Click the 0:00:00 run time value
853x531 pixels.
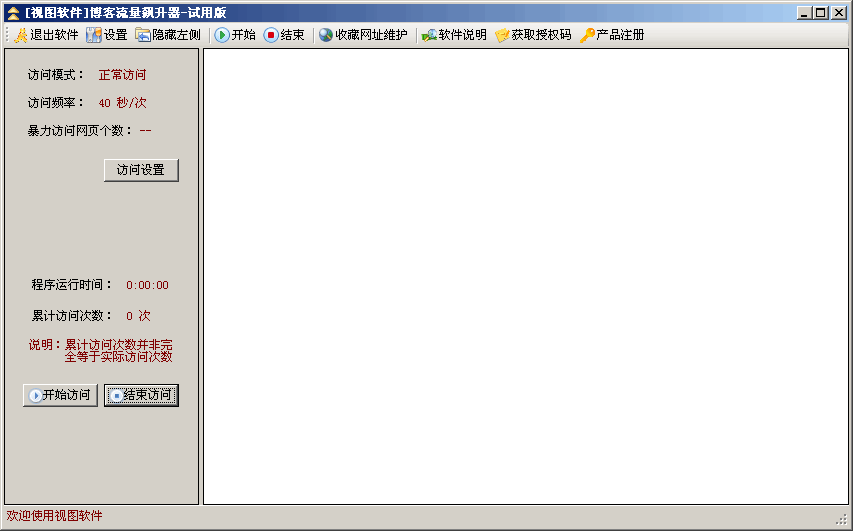click(147, 285)
